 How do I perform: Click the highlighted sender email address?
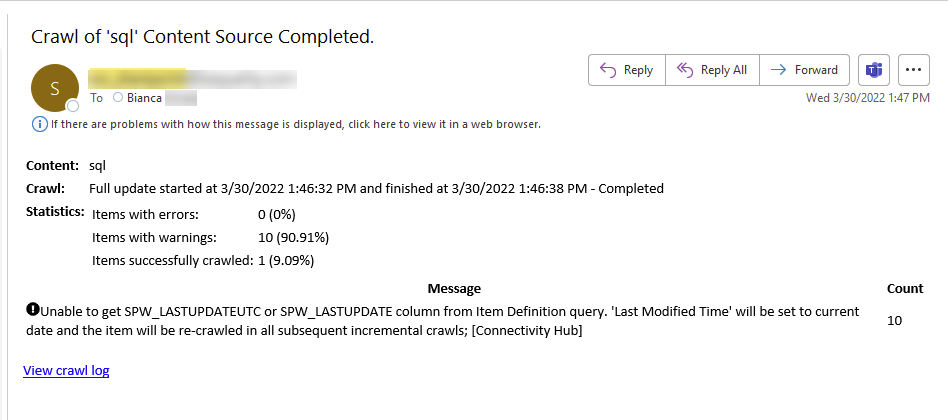coord(190,76)
